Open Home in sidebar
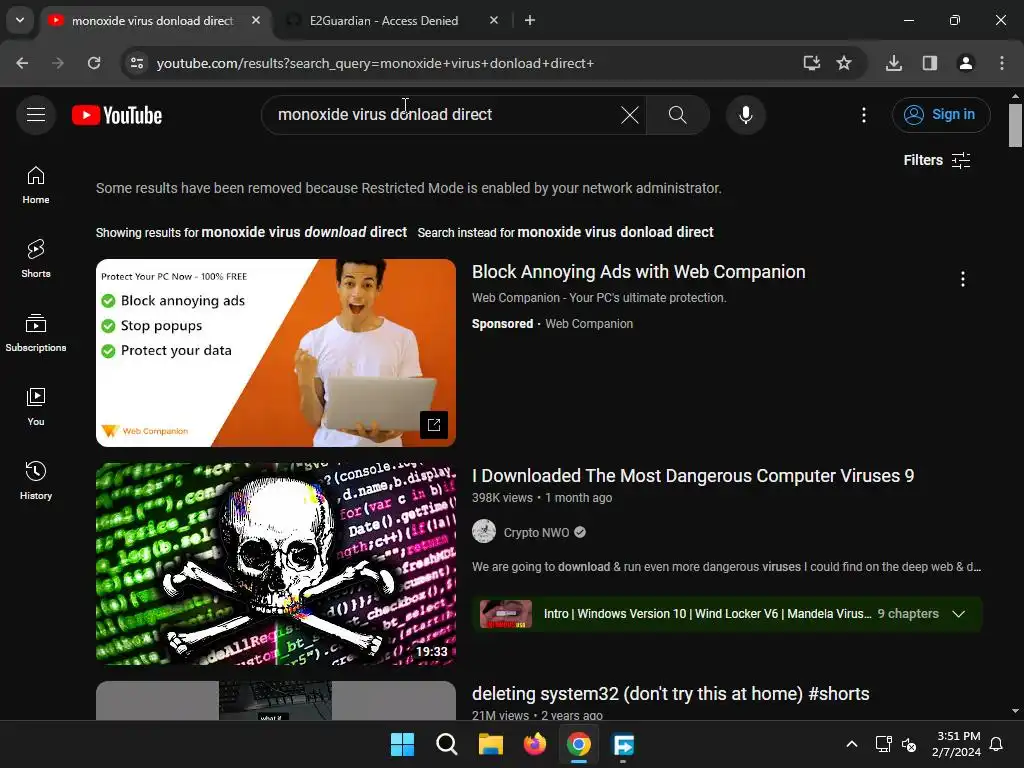The width and height of the screenshot is (1024, 768). (36, 185)
